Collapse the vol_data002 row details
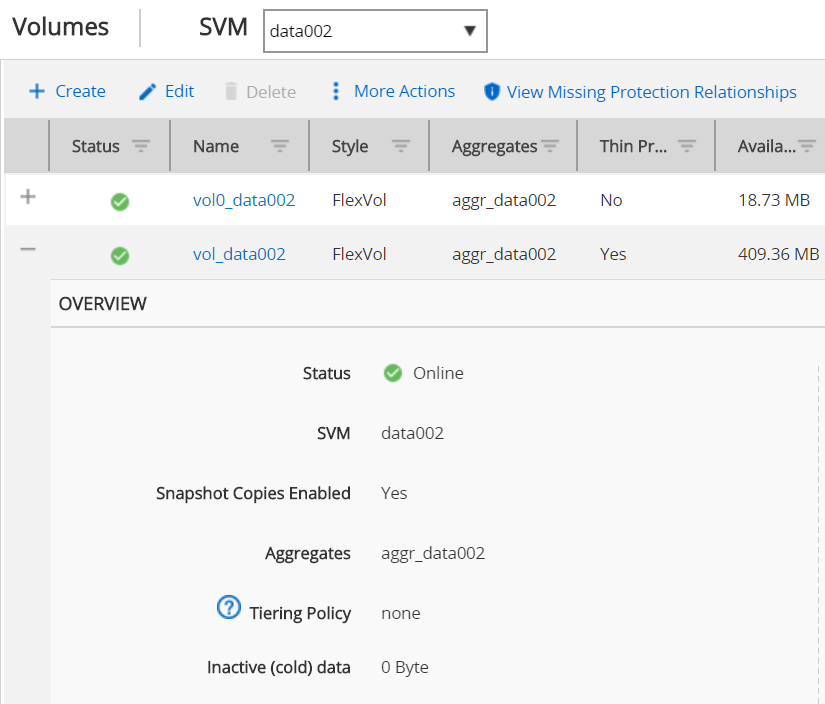This screenshot has height=704, width=825. (28, 250)
